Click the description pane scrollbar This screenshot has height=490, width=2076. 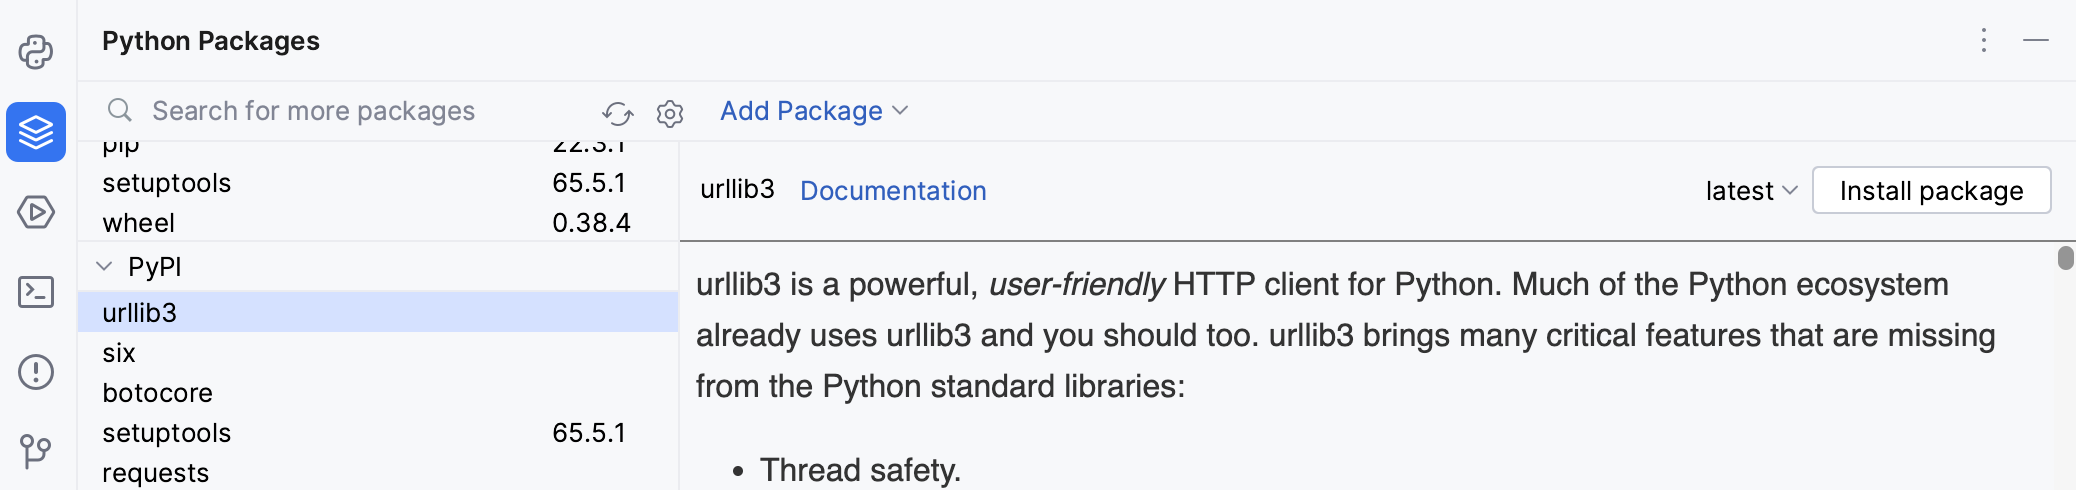[x=2065, y=258]
